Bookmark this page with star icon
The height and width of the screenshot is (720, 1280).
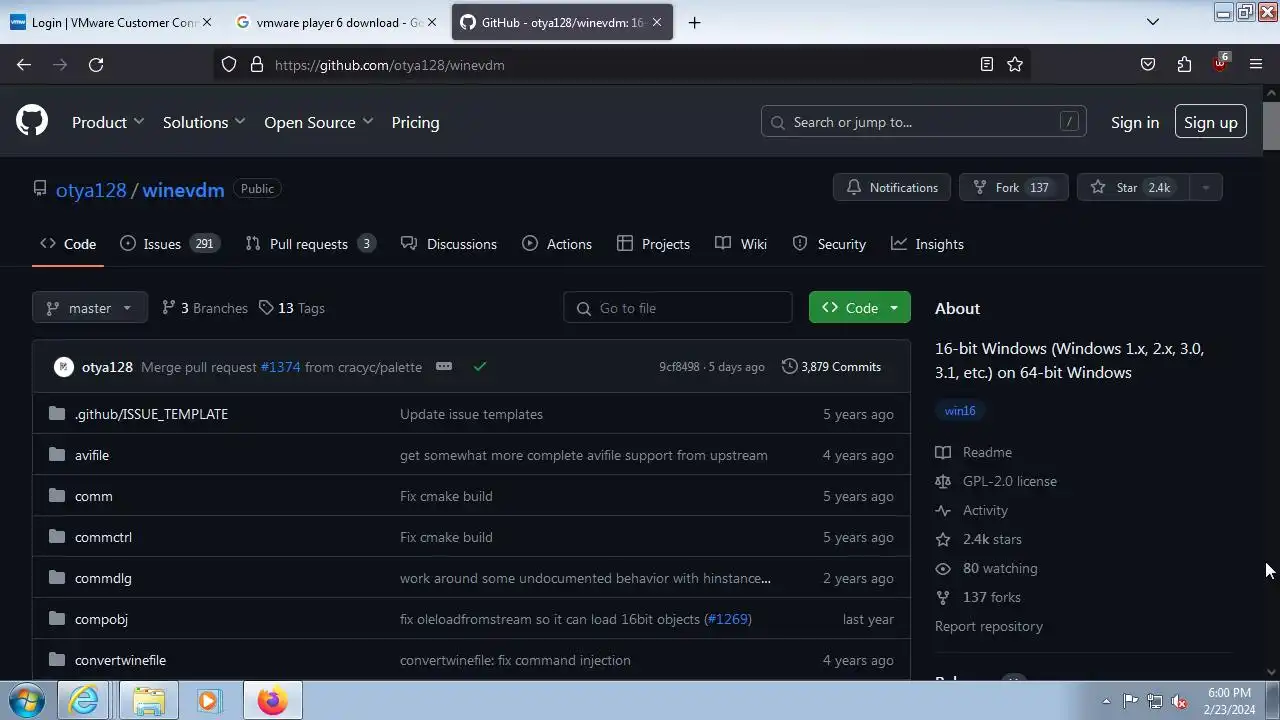1015,65
